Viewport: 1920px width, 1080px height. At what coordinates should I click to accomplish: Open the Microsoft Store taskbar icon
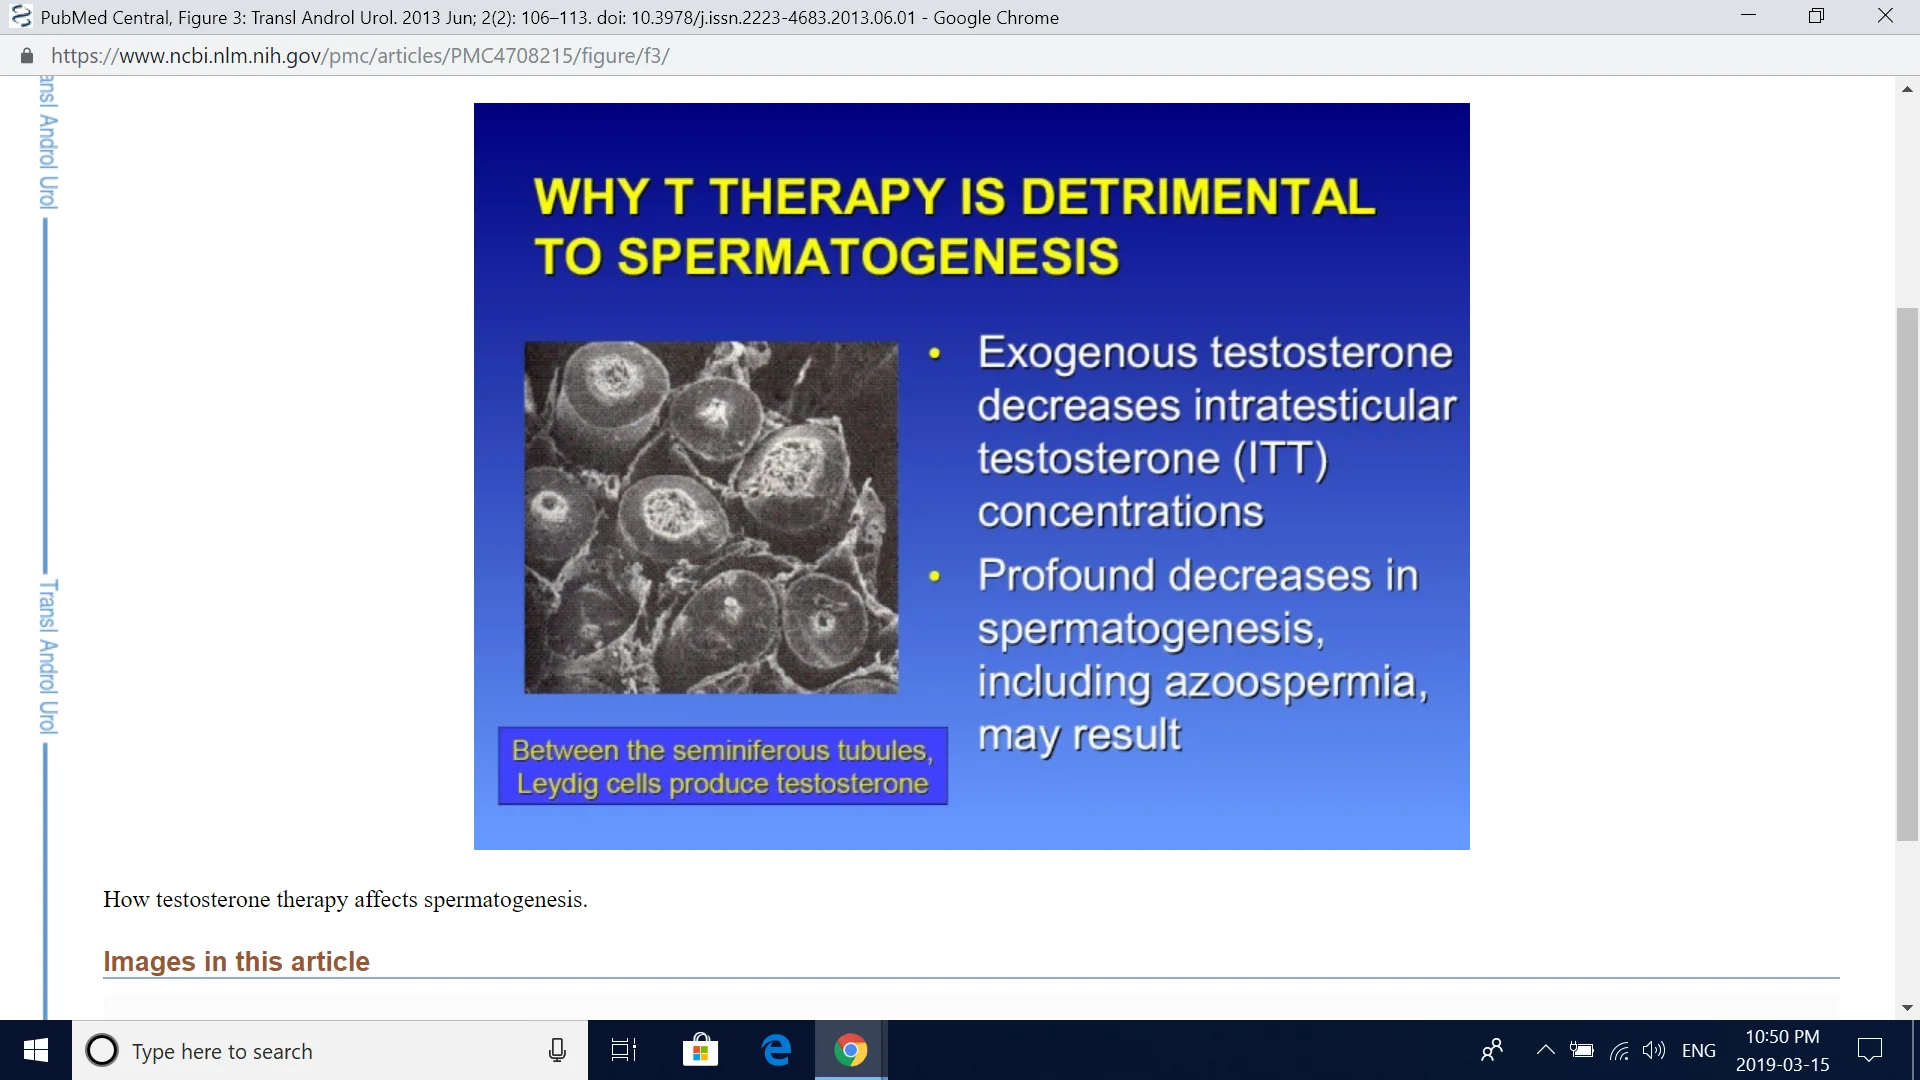(x=700, y=1050)
